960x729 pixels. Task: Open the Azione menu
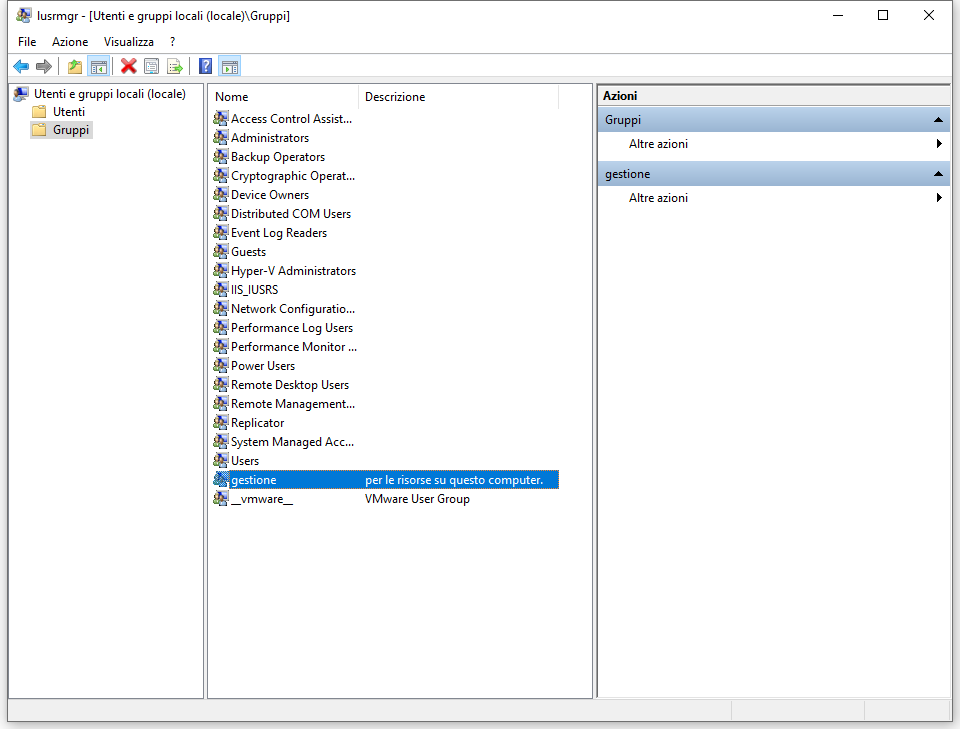pyautogui.click(x=70, y=42)
